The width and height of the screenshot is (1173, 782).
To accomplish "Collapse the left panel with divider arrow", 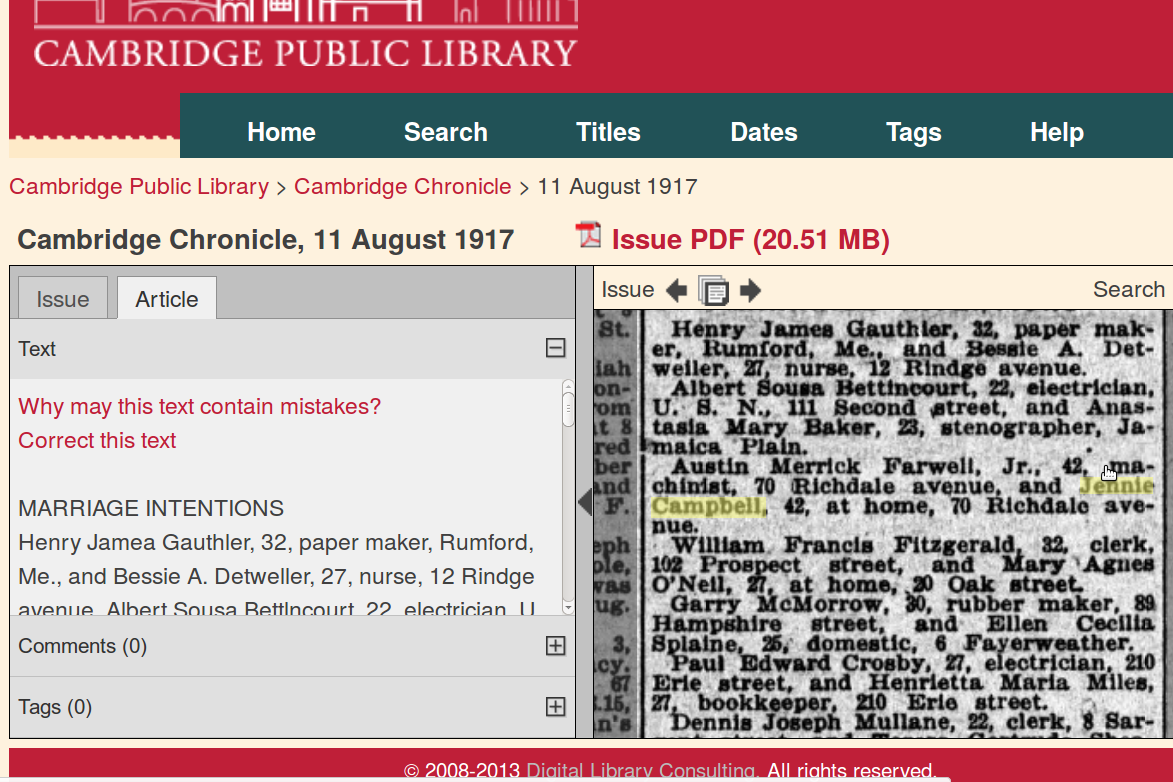I will (585, 501).
